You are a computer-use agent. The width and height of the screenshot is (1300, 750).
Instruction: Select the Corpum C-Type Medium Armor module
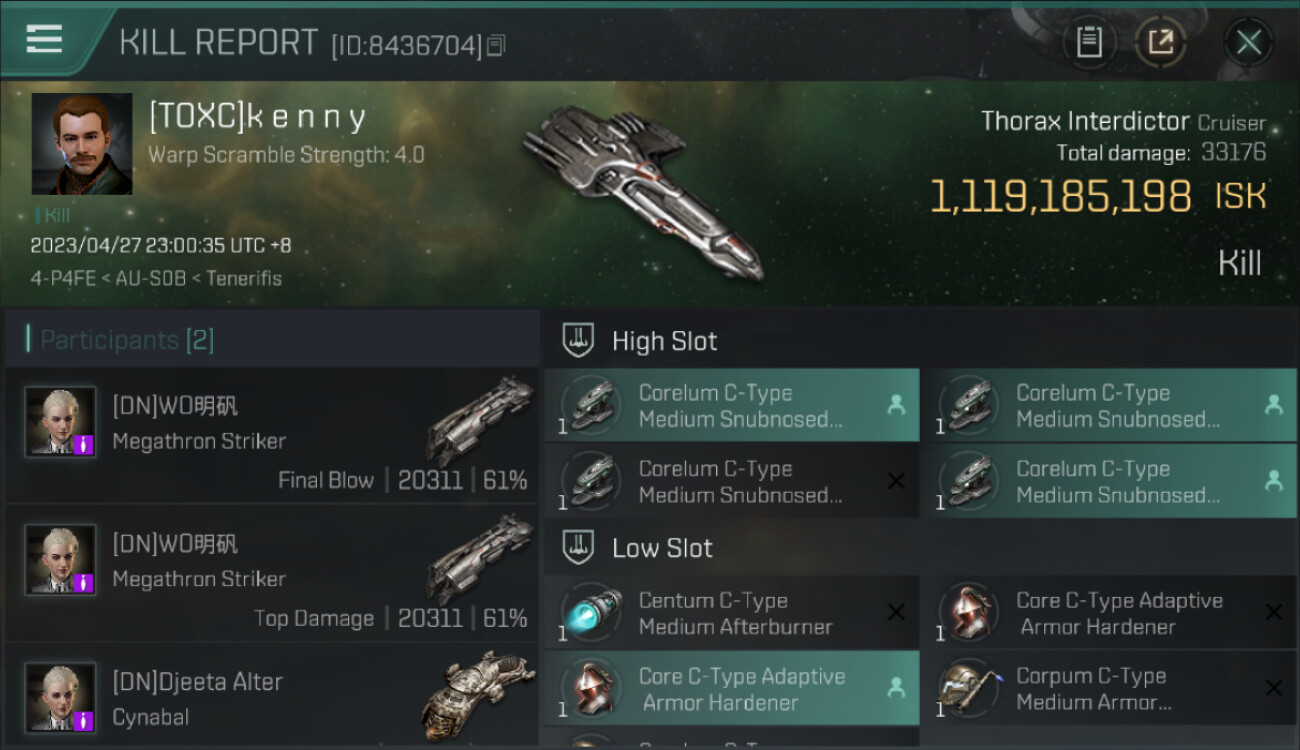[1109, 689]
